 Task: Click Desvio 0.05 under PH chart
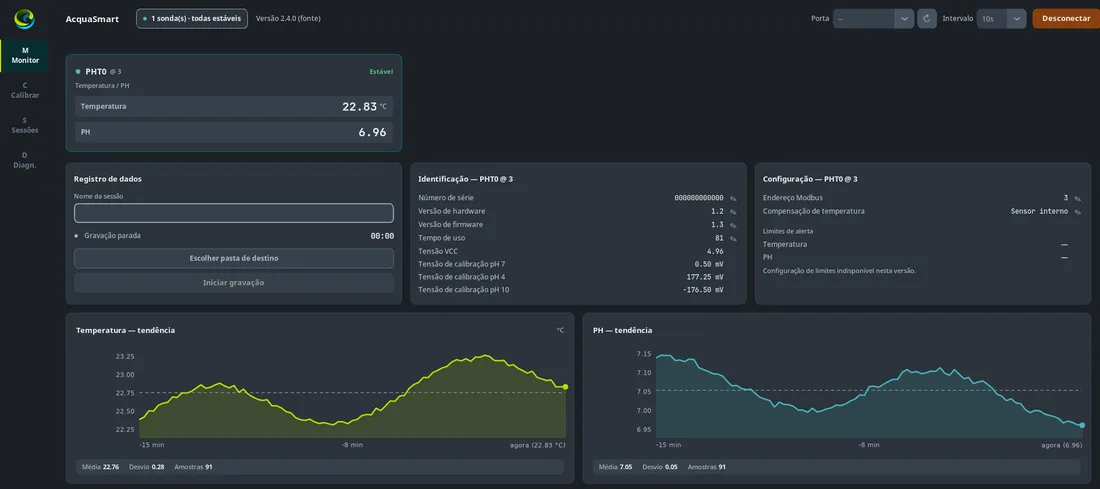click(659, 467)
